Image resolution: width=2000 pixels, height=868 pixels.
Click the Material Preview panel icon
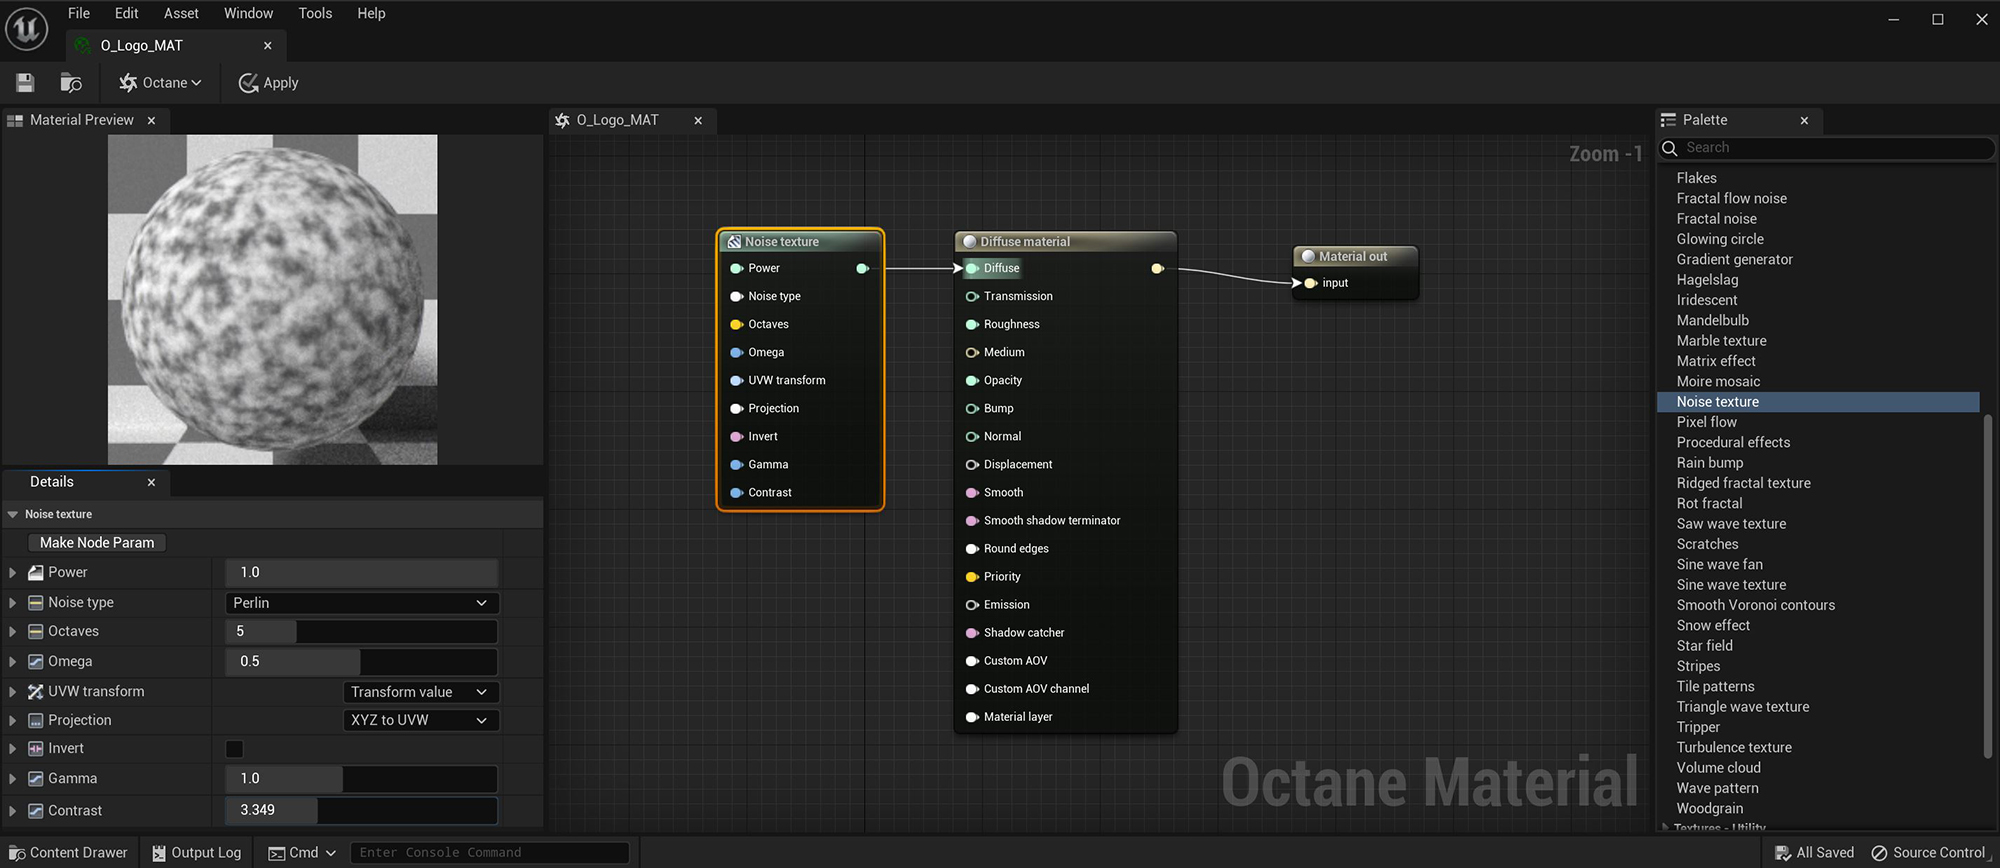tap(15, 120)
